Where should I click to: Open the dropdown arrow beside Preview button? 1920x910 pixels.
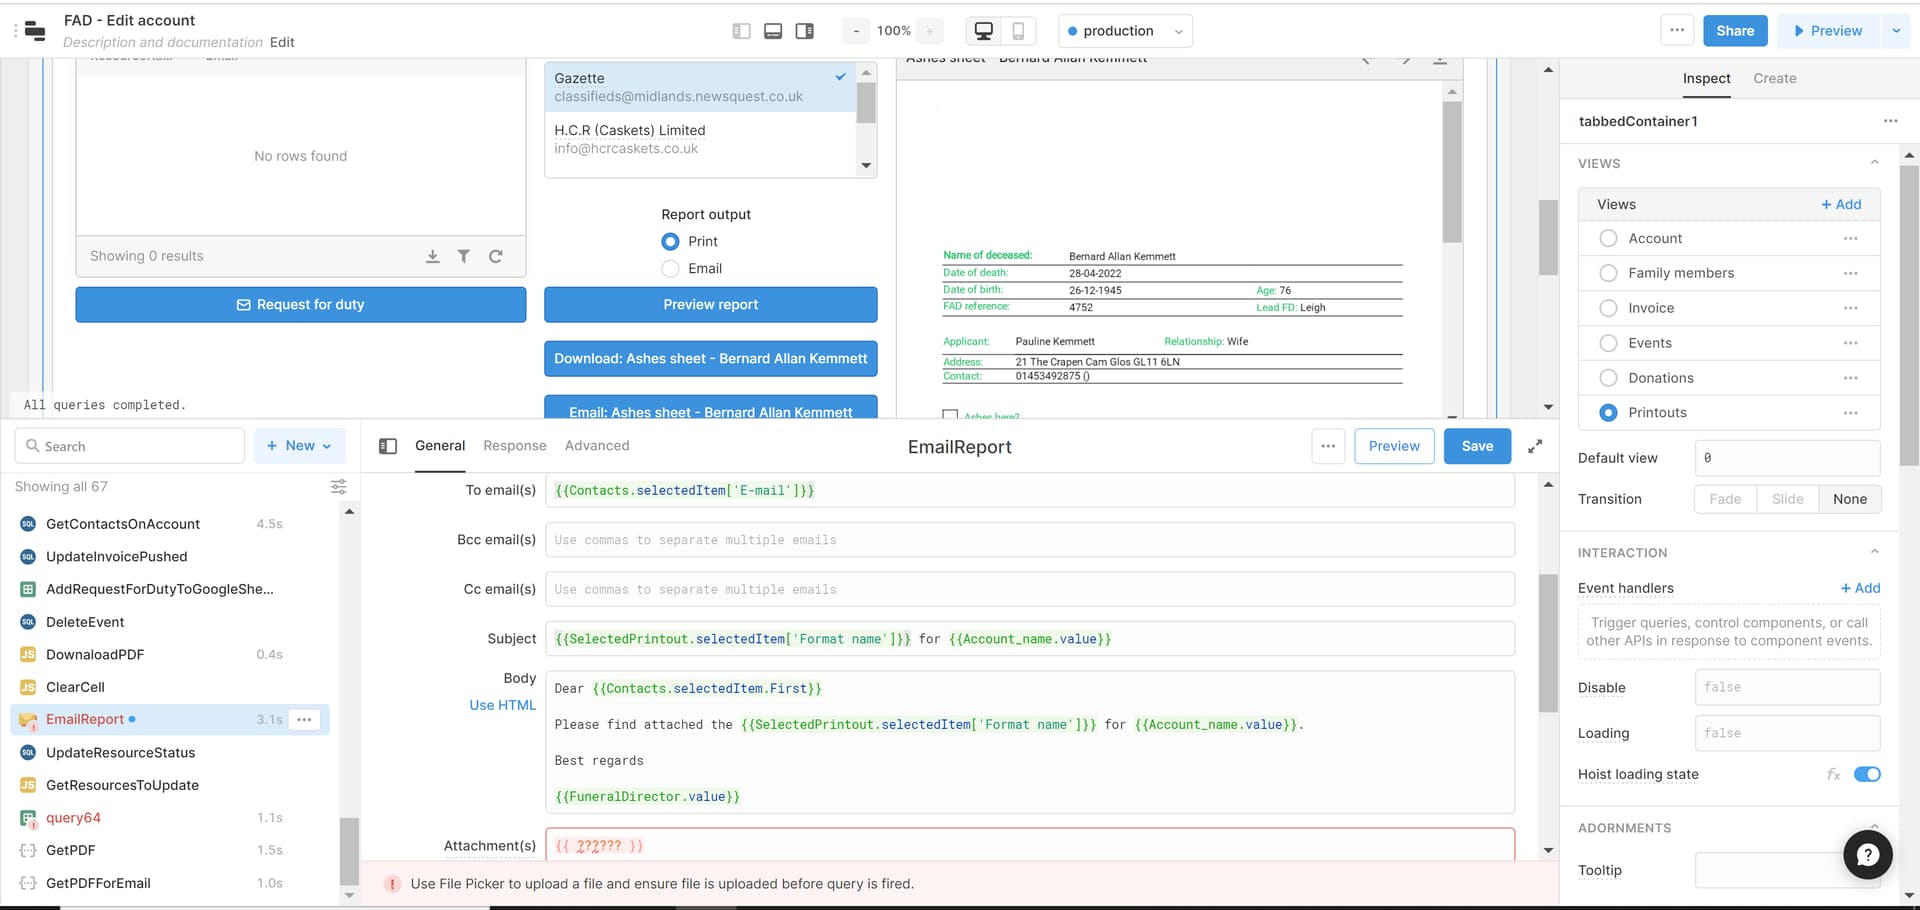1896,31
